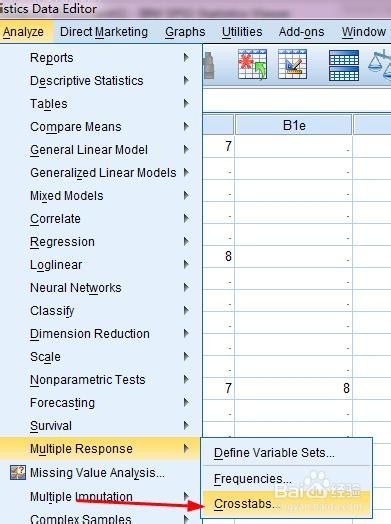
Task: Click the Insert Cases toolbar icon
Action: tap(252, 64)
